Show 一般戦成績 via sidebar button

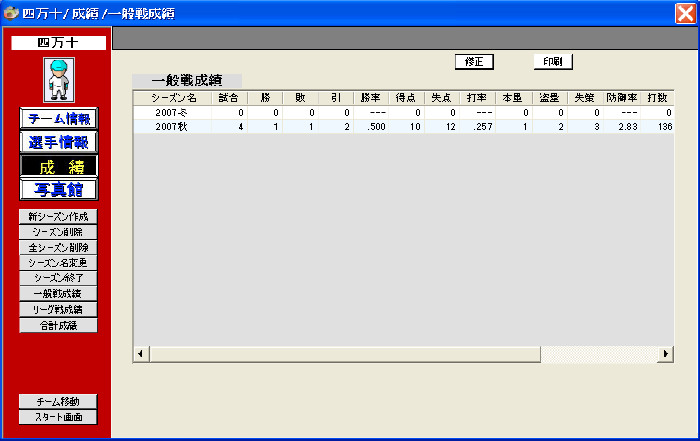[x=58, y=294]
